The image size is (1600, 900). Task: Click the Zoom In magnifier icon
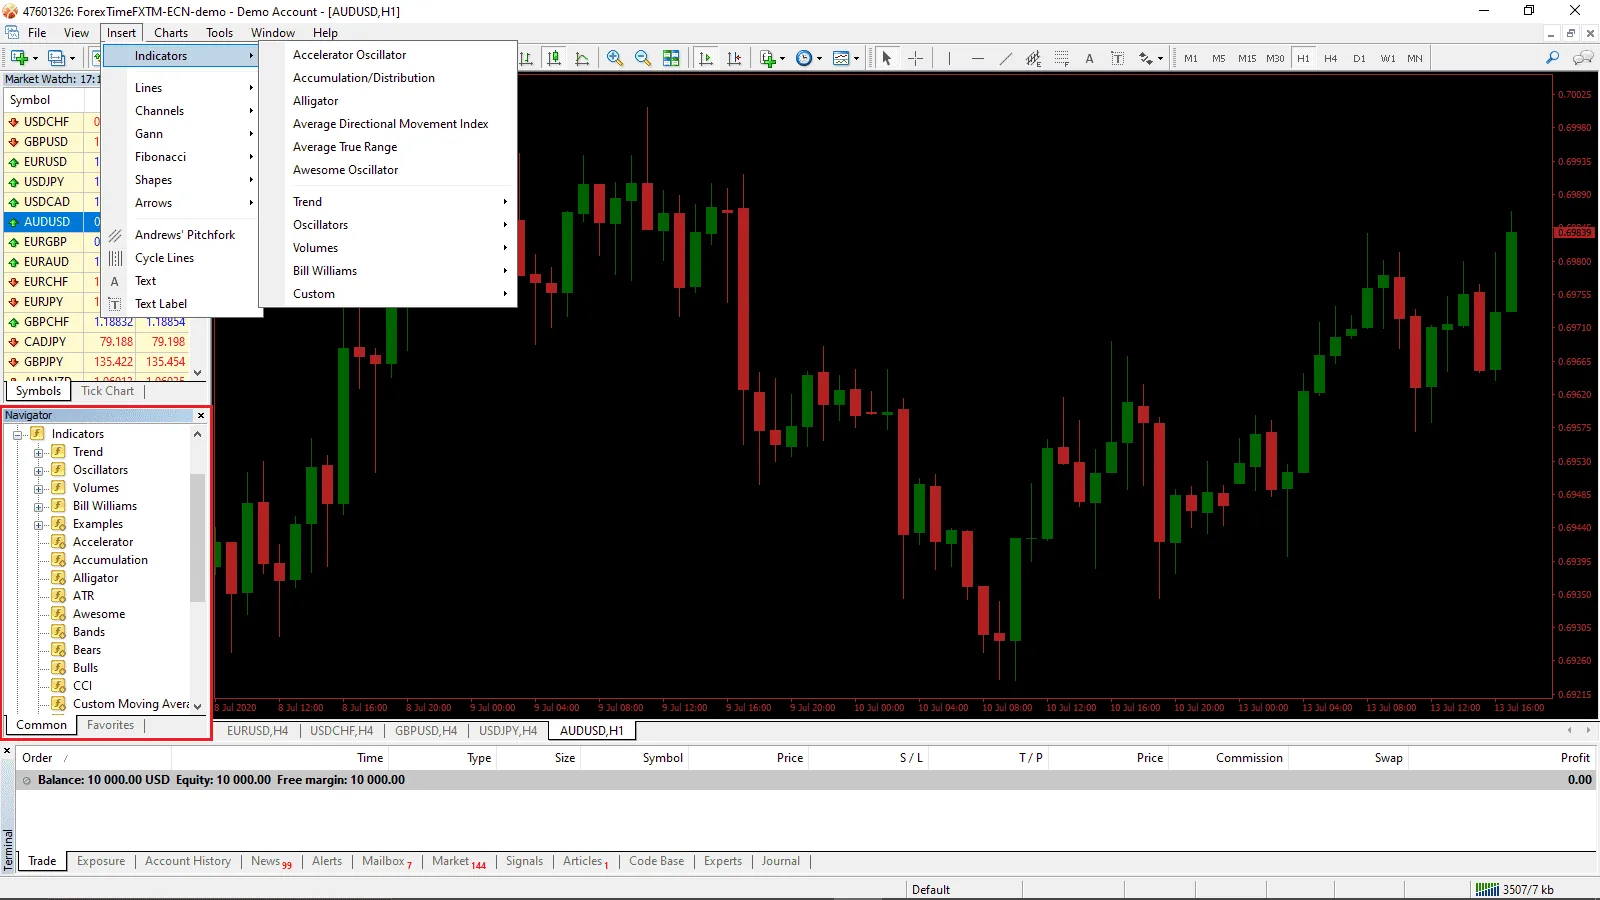point(615,58)
